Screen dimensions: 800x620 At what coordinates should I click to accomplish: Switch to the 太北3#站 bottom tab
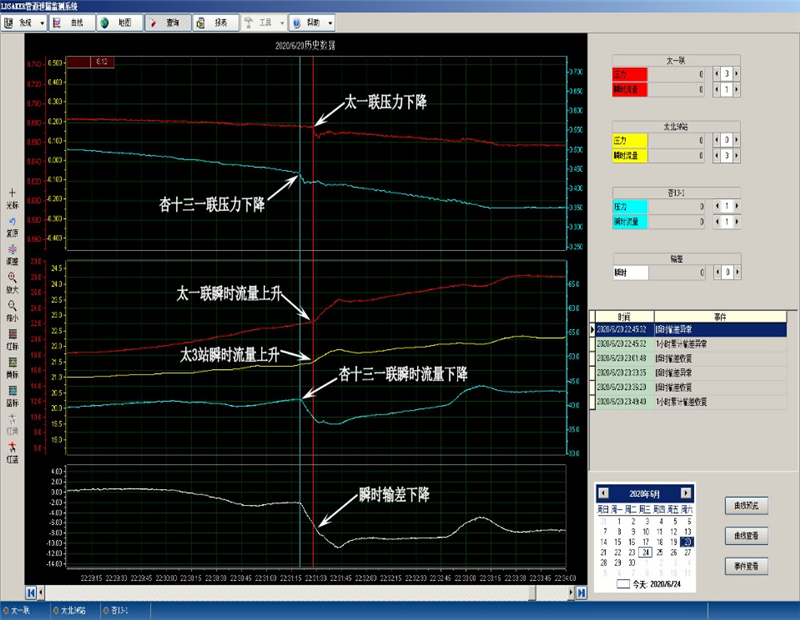pyautogui.click(x=71, y=609)
